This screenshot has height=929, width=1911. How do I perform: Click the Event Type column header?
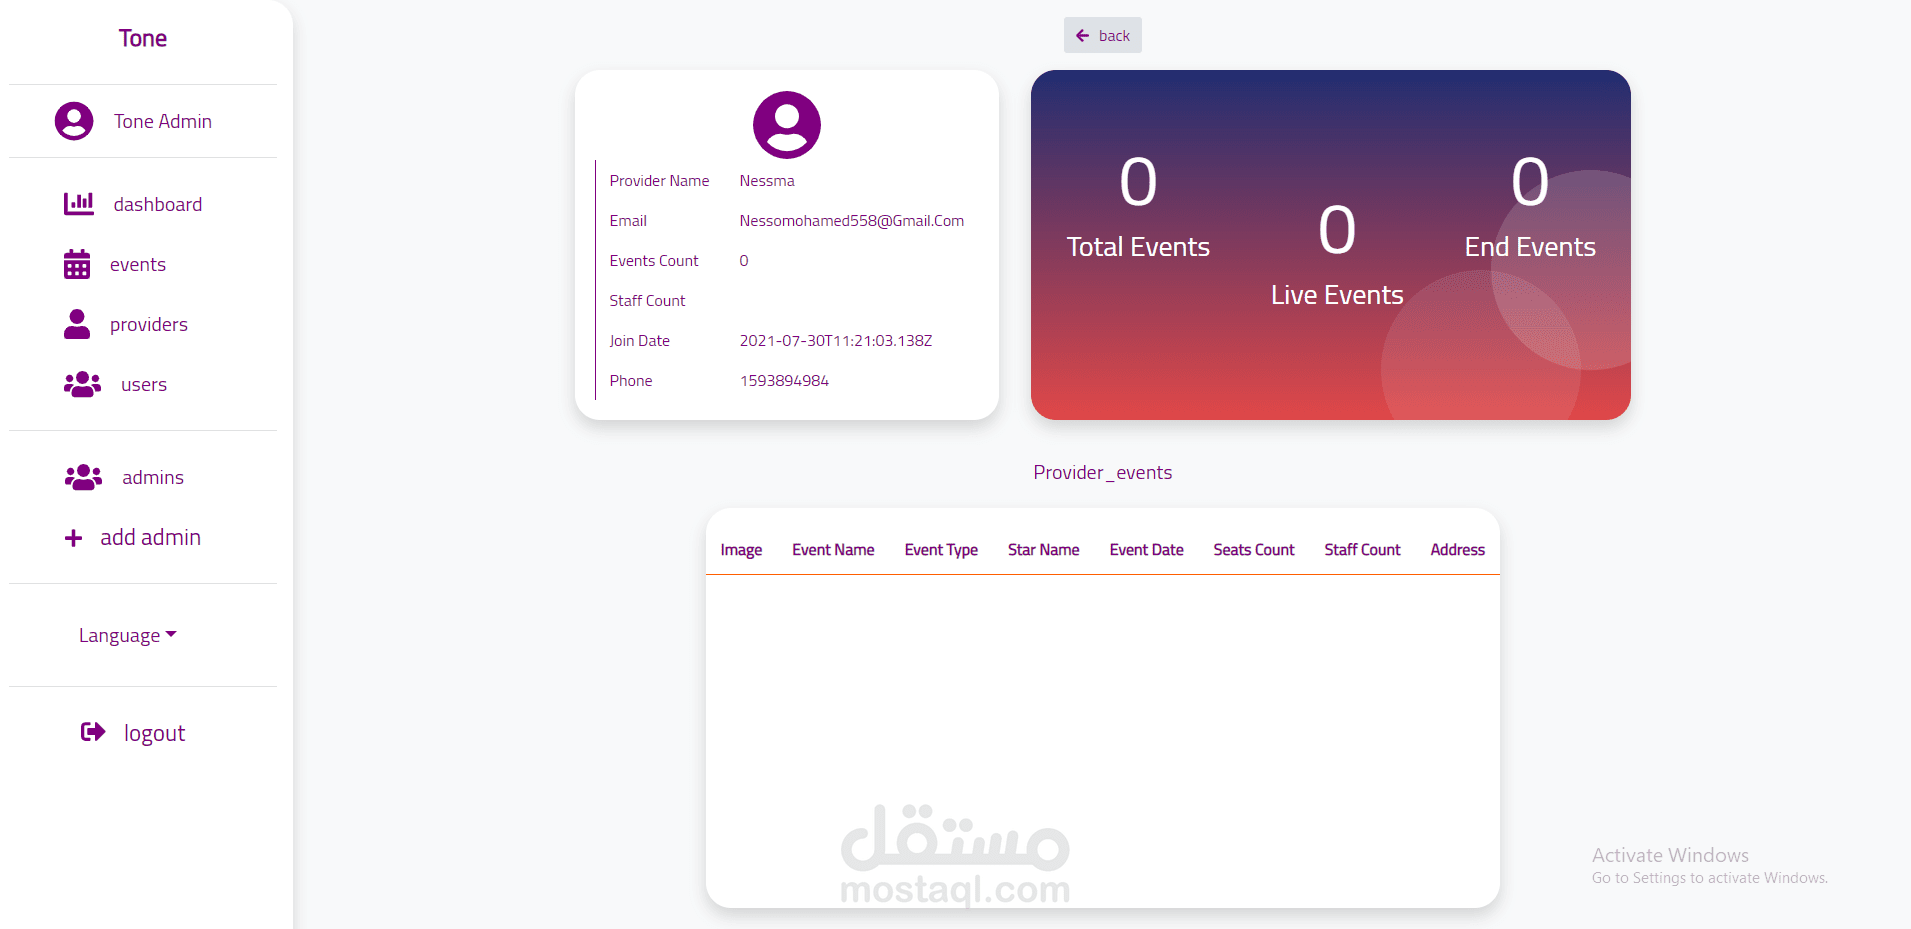(x=941, y=550)
